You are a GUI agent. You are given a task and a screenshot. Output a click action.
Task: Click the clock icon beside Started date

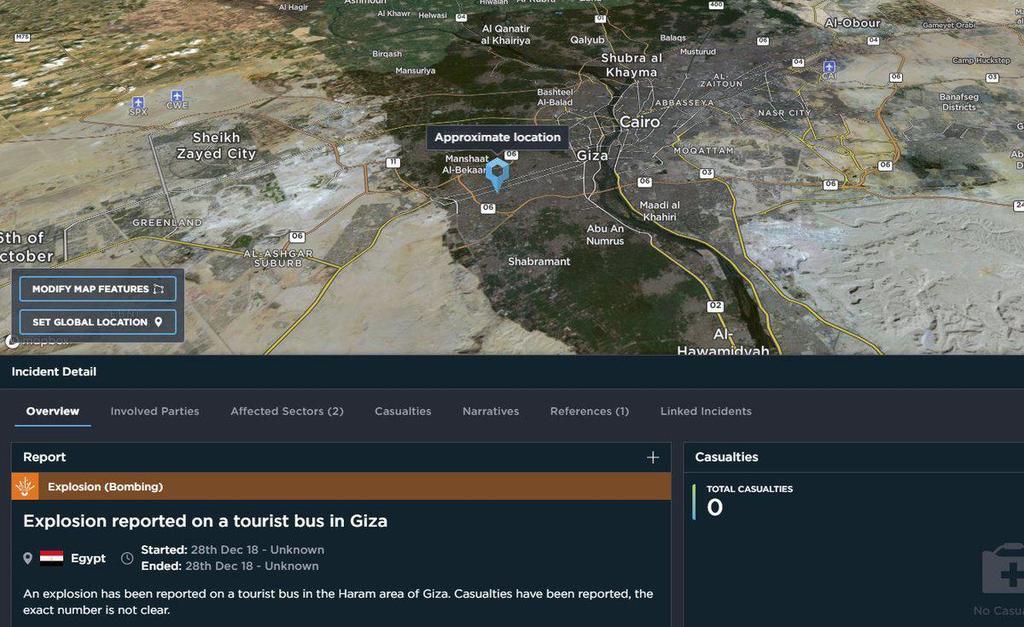coord(127,558)
